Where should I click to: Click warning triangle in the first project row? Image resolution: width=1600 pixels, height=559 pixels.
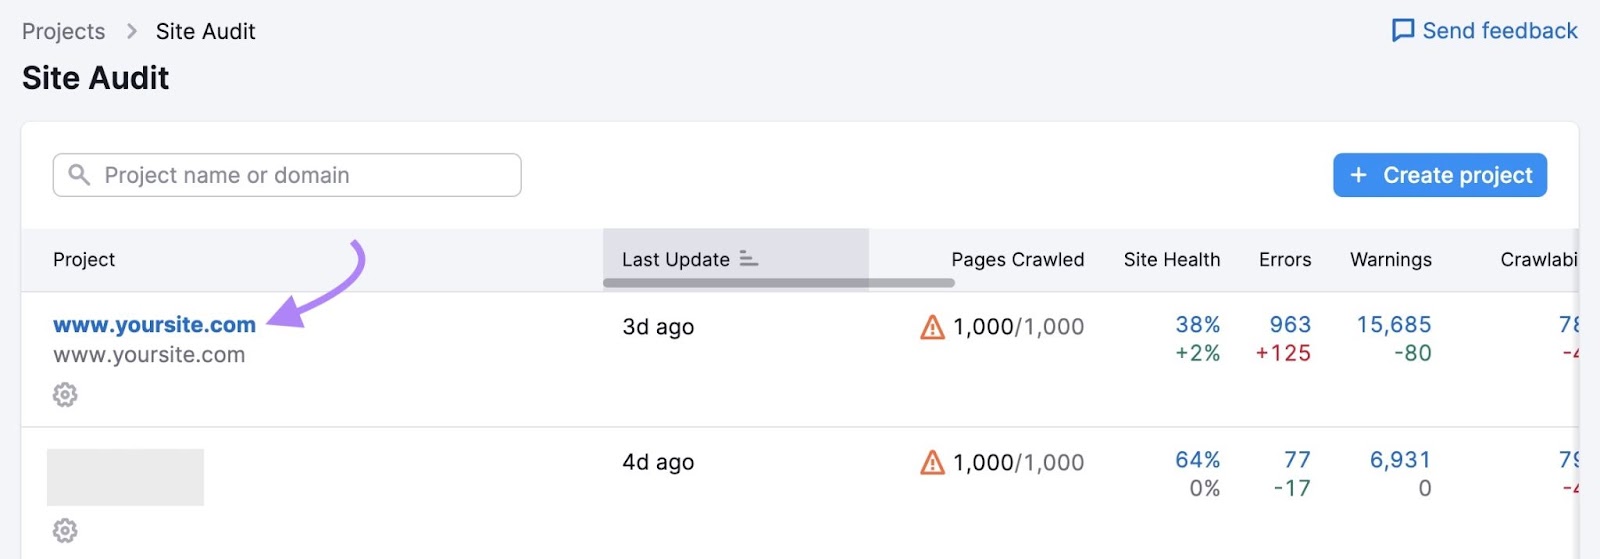click(932, 327)
